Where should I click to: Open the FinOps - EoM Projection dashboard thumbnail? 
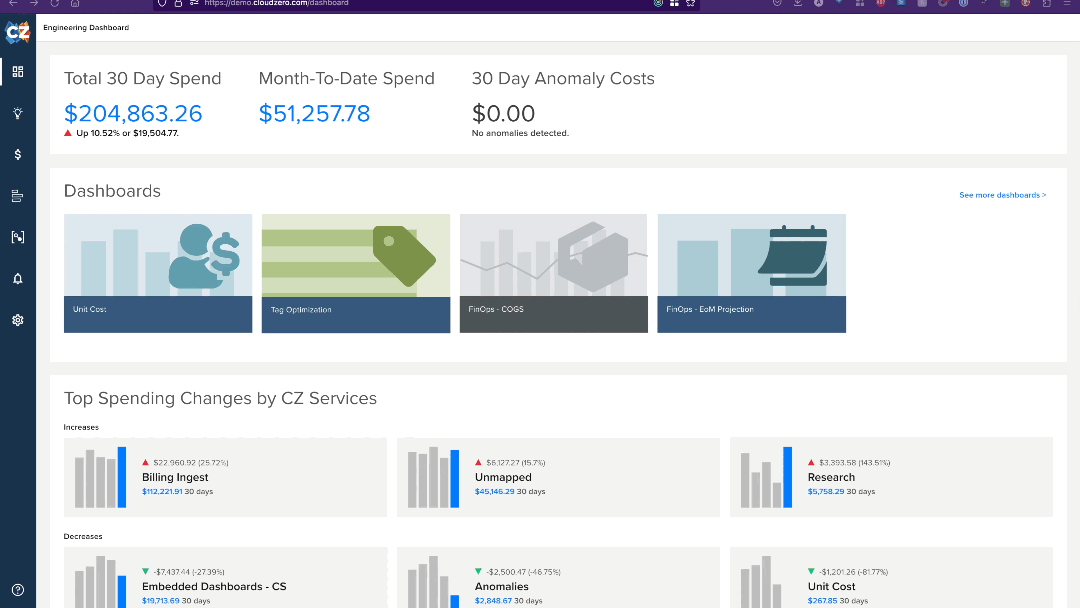coord(751,273)
